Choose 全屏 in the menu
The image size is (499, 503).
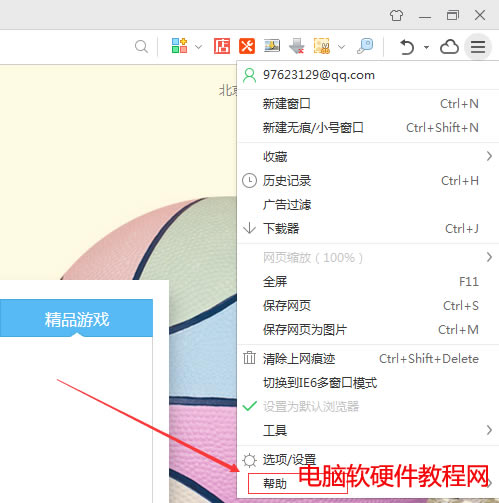click(x=368, y=282)
